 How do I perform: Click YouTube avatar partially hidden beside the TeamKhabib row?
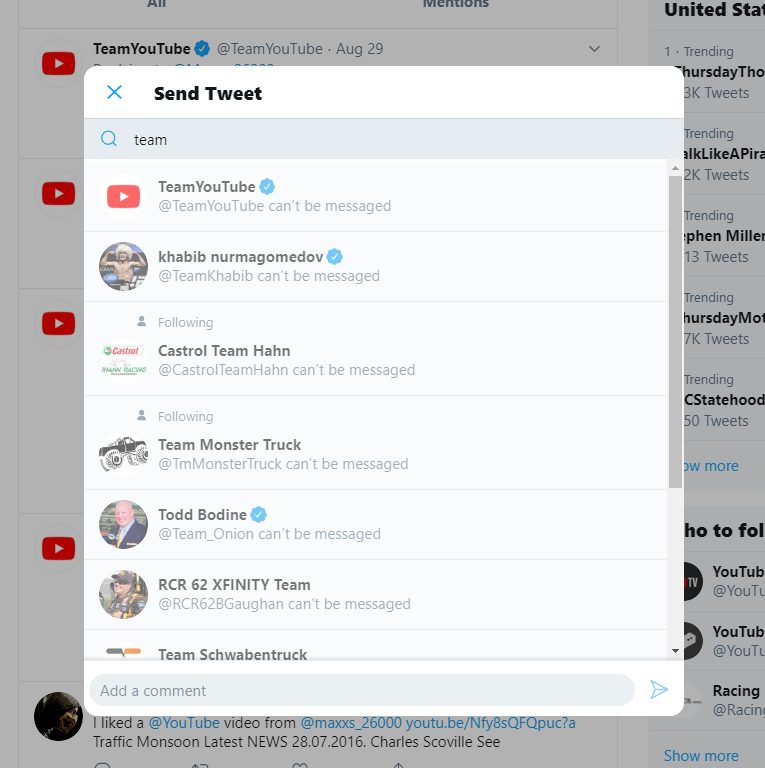point(58,194)
